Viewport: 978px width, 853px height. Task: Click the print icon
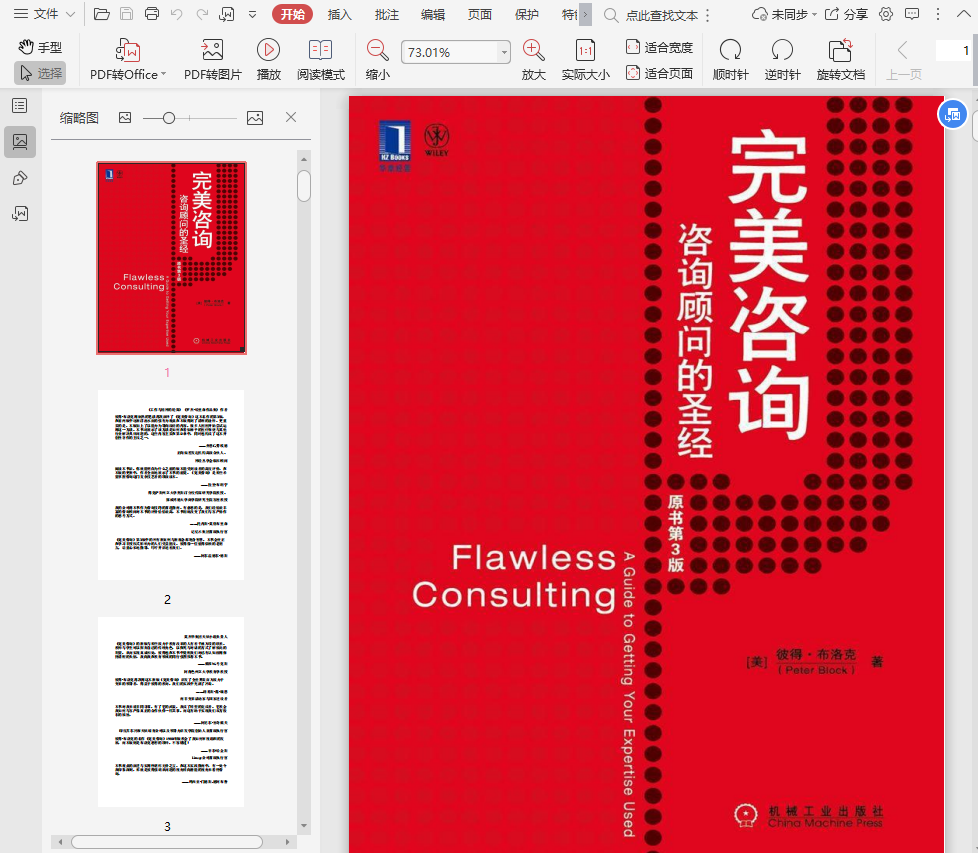152,14
